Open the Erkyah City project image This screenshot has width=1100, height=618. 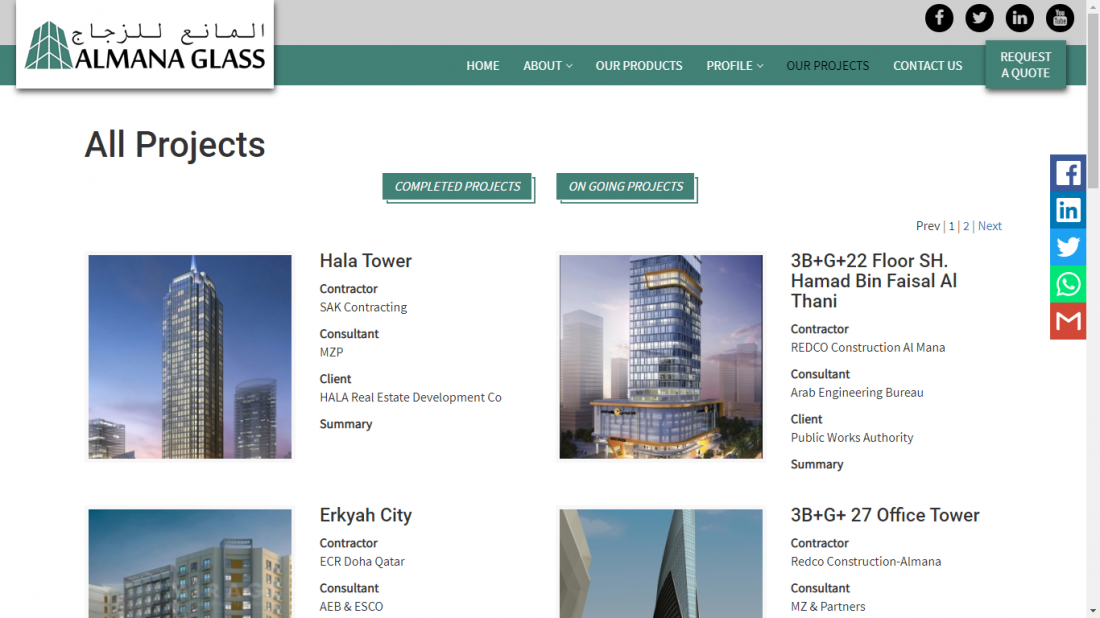[x=190, y=563]
